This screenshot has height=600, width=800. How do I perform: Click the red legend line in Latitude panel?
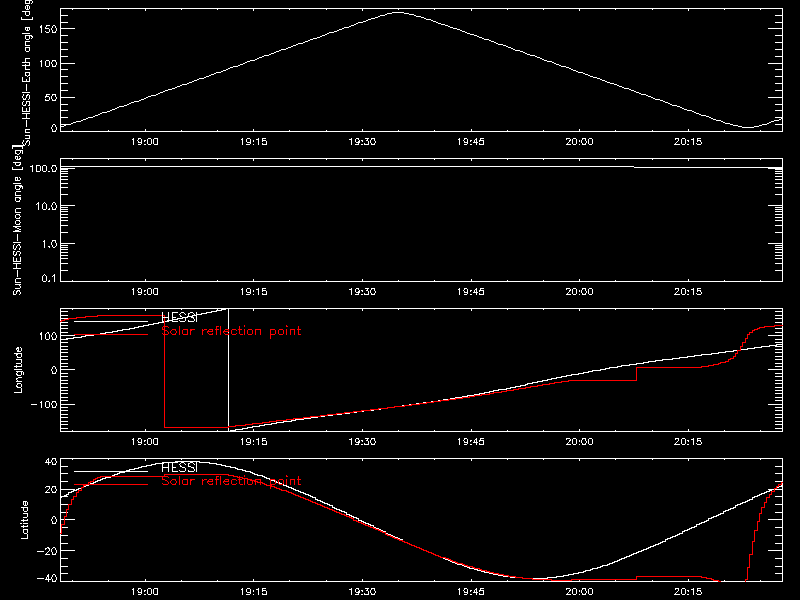pos(111,485)
